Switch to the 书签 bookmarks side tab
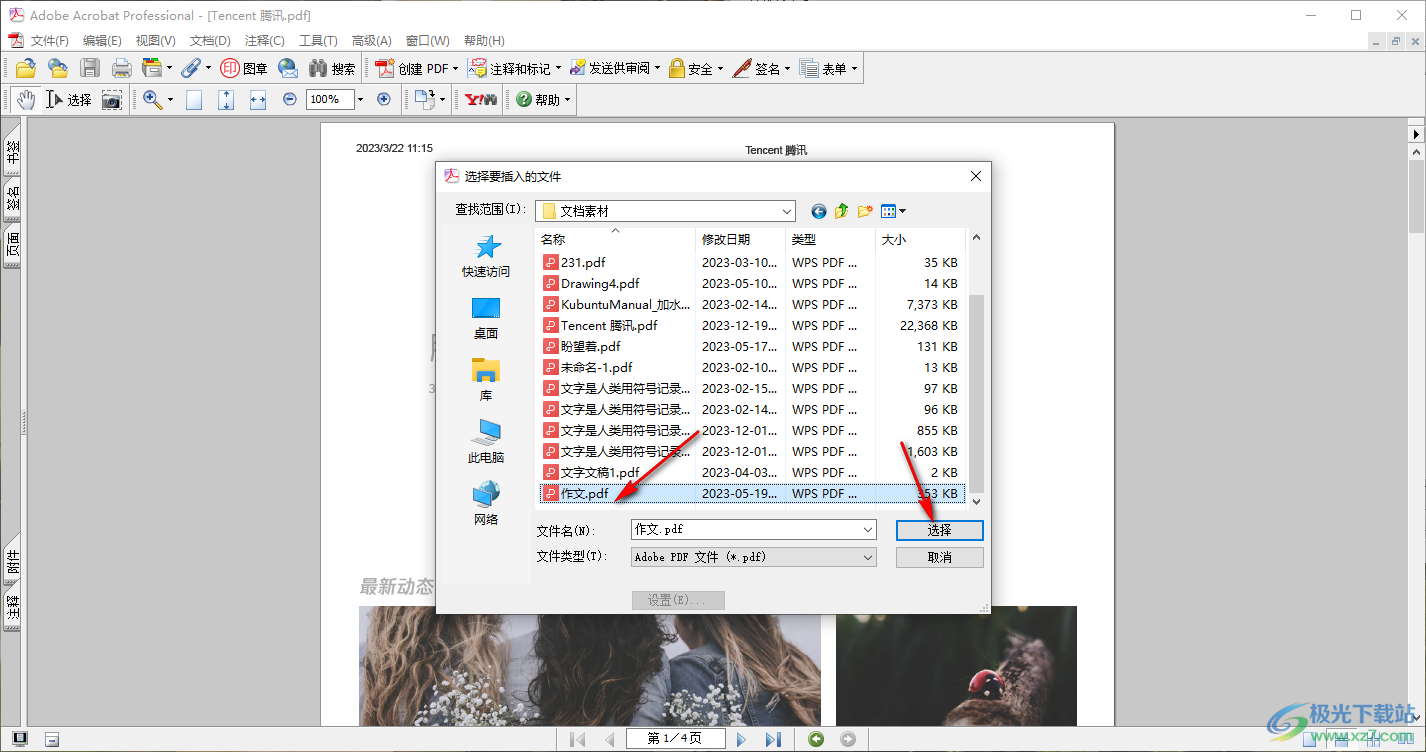Screen dimensions: 1426x752 12,153
